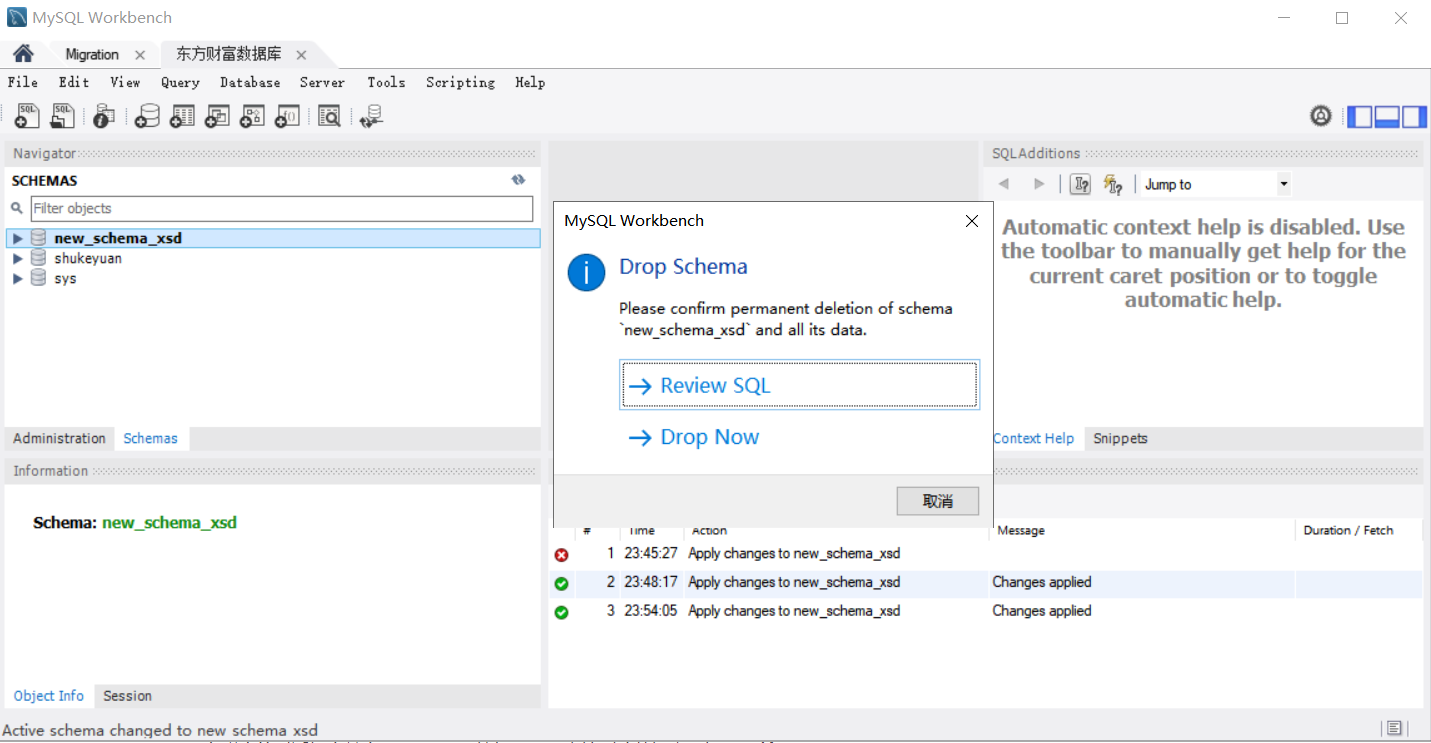
Task: Open the object inspector toolbar icon
Action: pos(104,116)
